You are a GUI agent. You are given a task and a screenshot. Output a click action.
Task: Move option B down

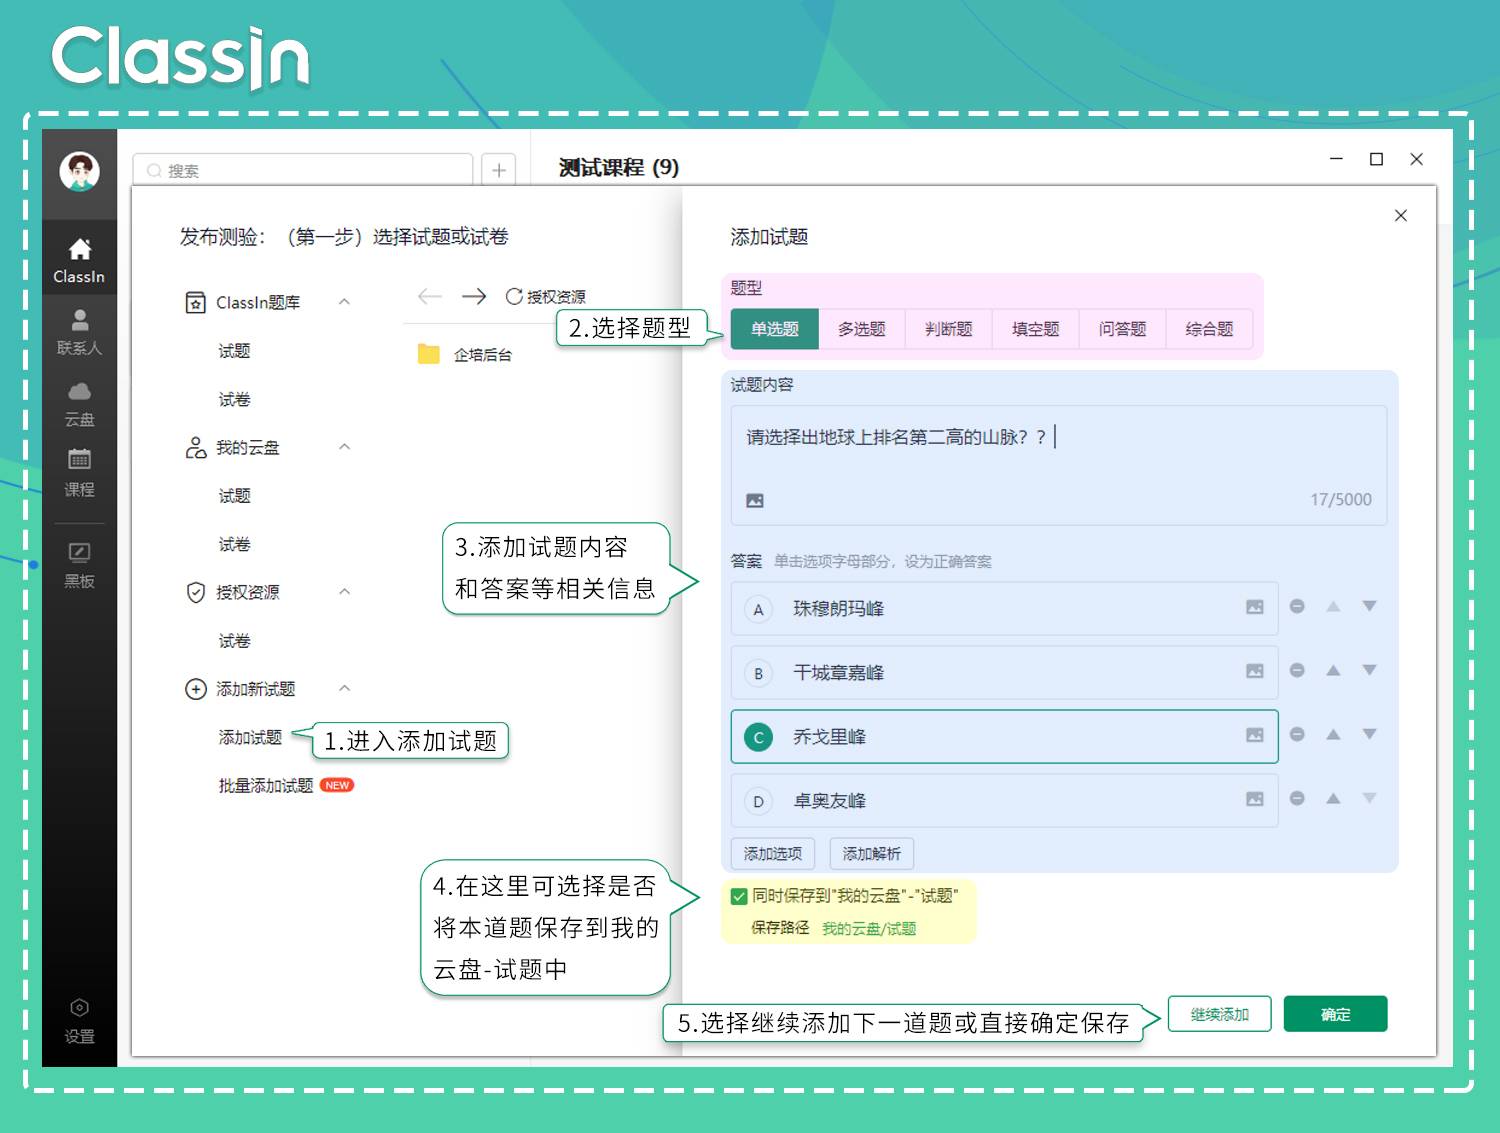1370,670
